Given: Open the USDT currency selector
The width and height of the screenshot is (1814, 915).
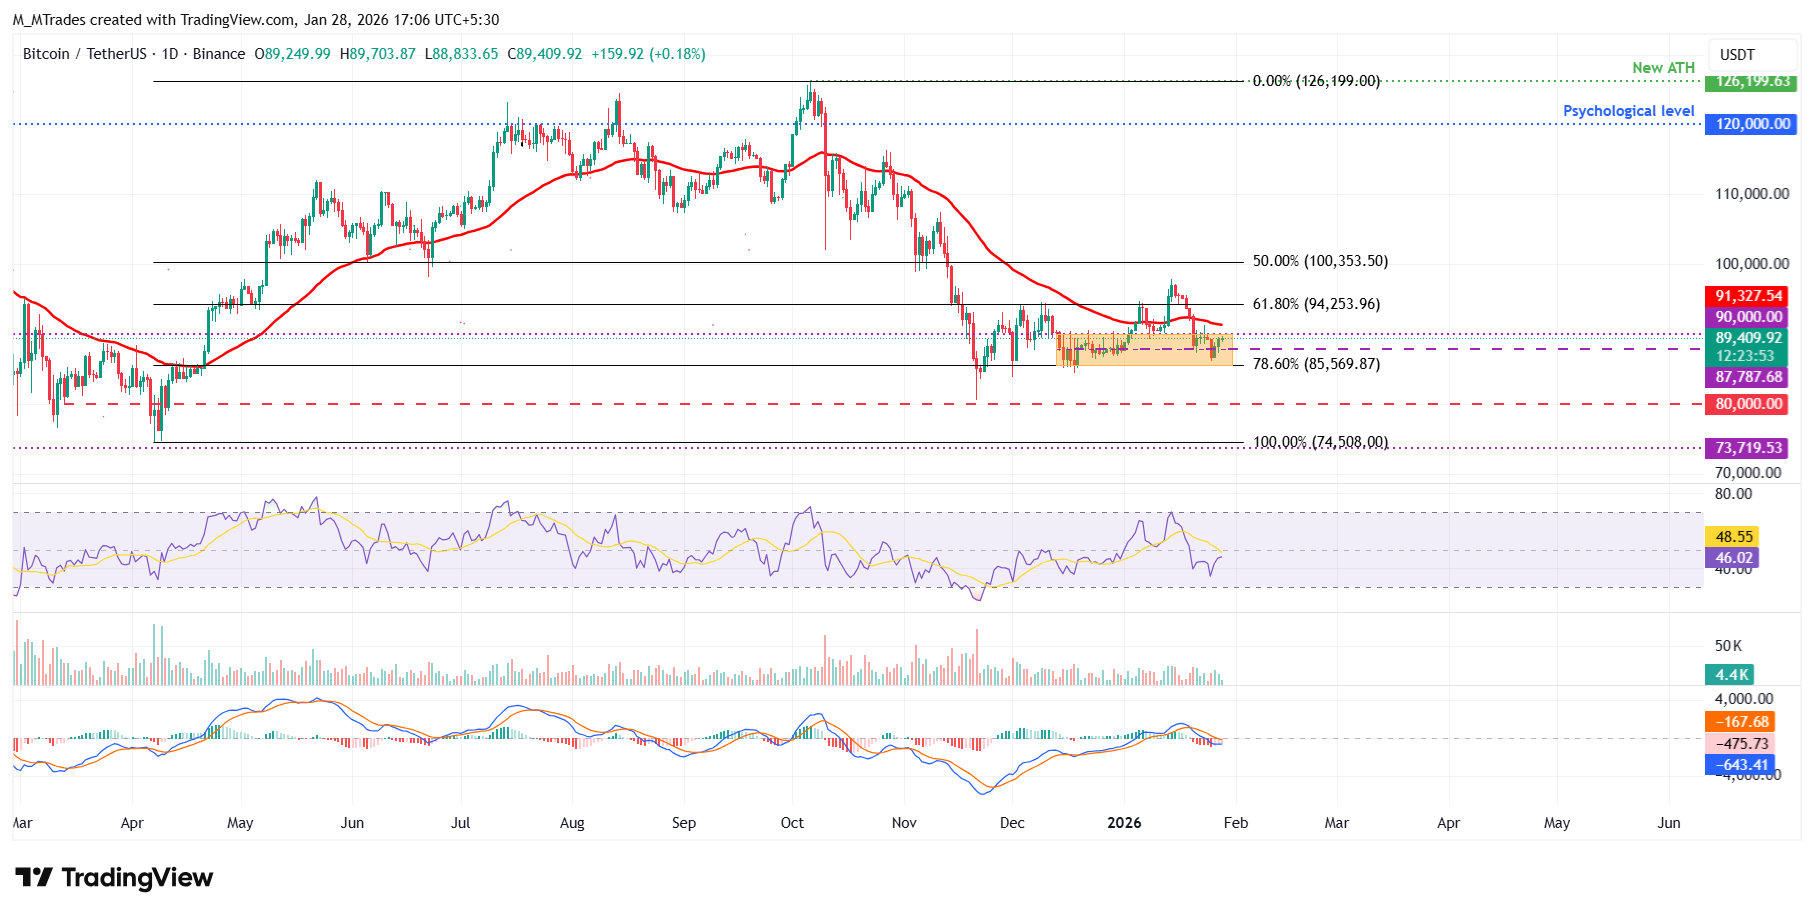Looking at the screenshot, I should (1737, 55).
